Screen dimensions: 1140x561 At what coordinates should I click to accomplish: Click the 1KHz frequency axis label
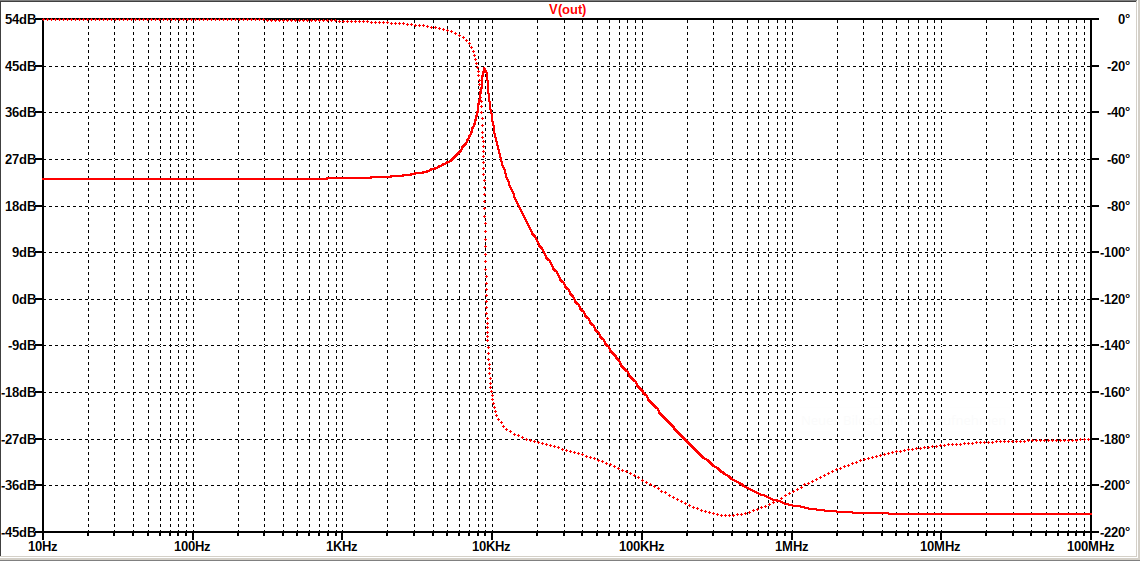[x=341, y=546]
